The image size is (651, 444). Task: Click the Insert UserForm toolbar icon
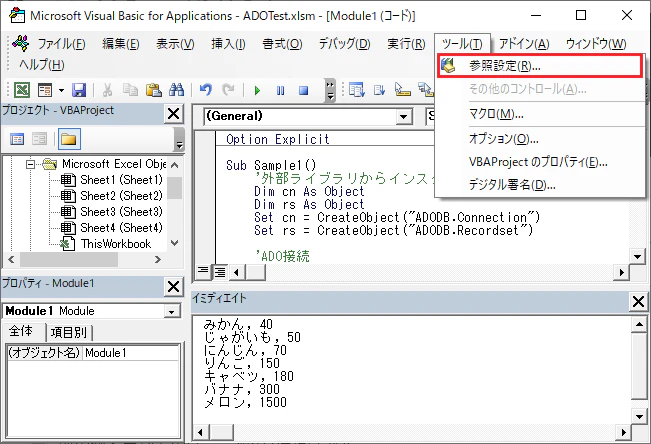coord(44,90)
